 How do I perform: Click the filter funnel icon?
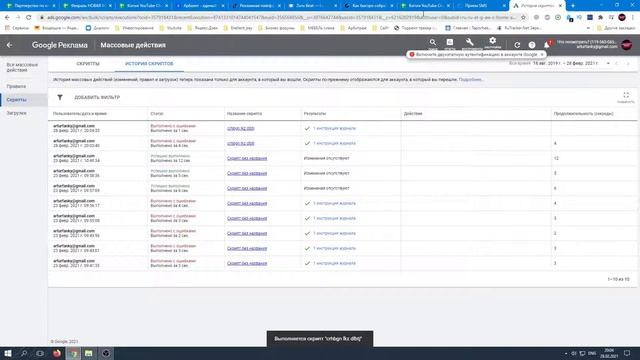pyautogui.click(x=60, y=98)
